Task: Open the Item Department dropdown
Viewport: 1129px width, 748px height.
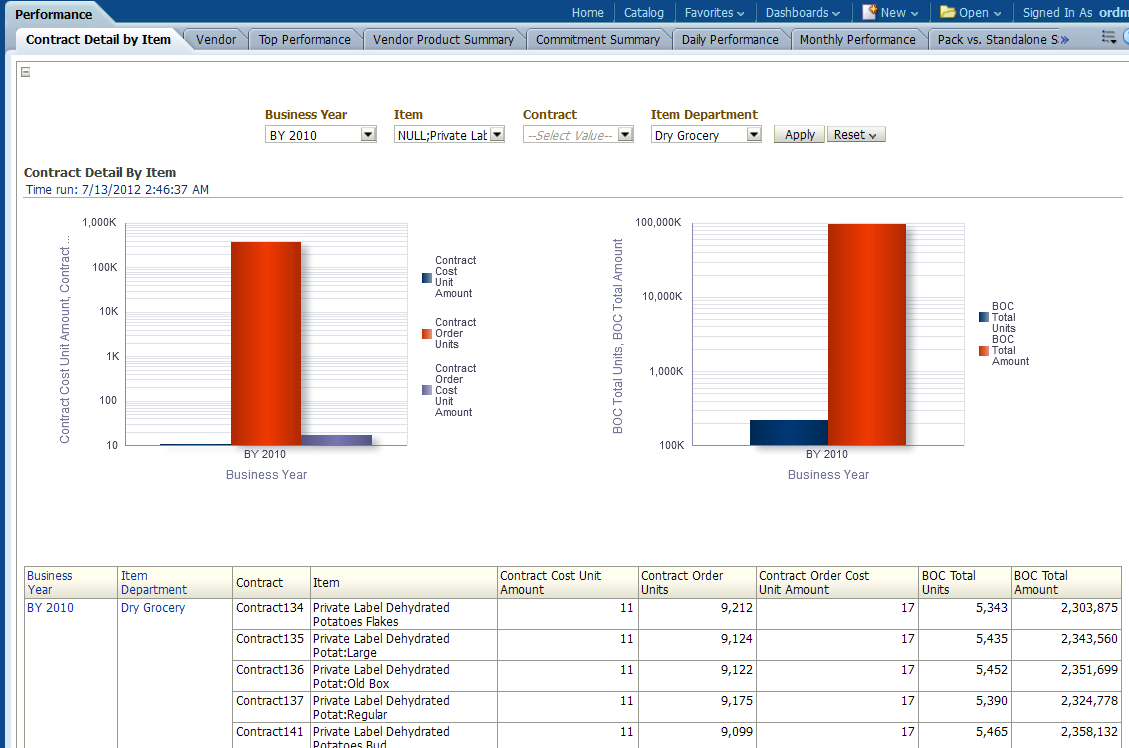Action: pos(754,135)
